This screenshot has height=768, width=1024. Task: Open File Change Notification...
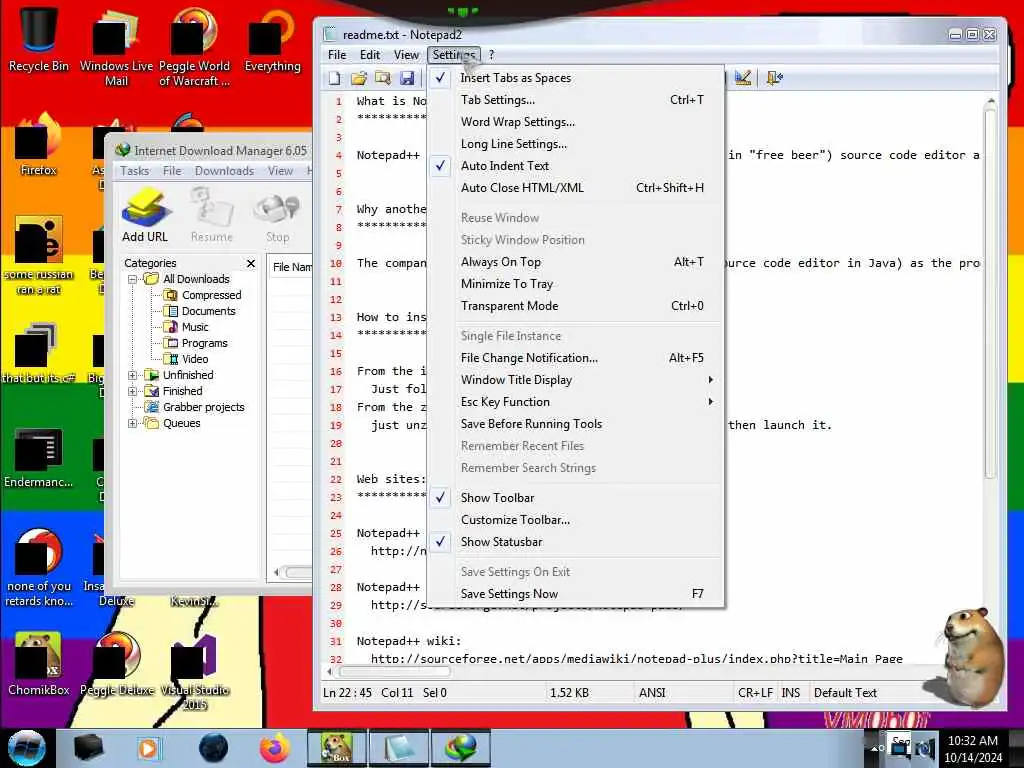coord(575,358)
